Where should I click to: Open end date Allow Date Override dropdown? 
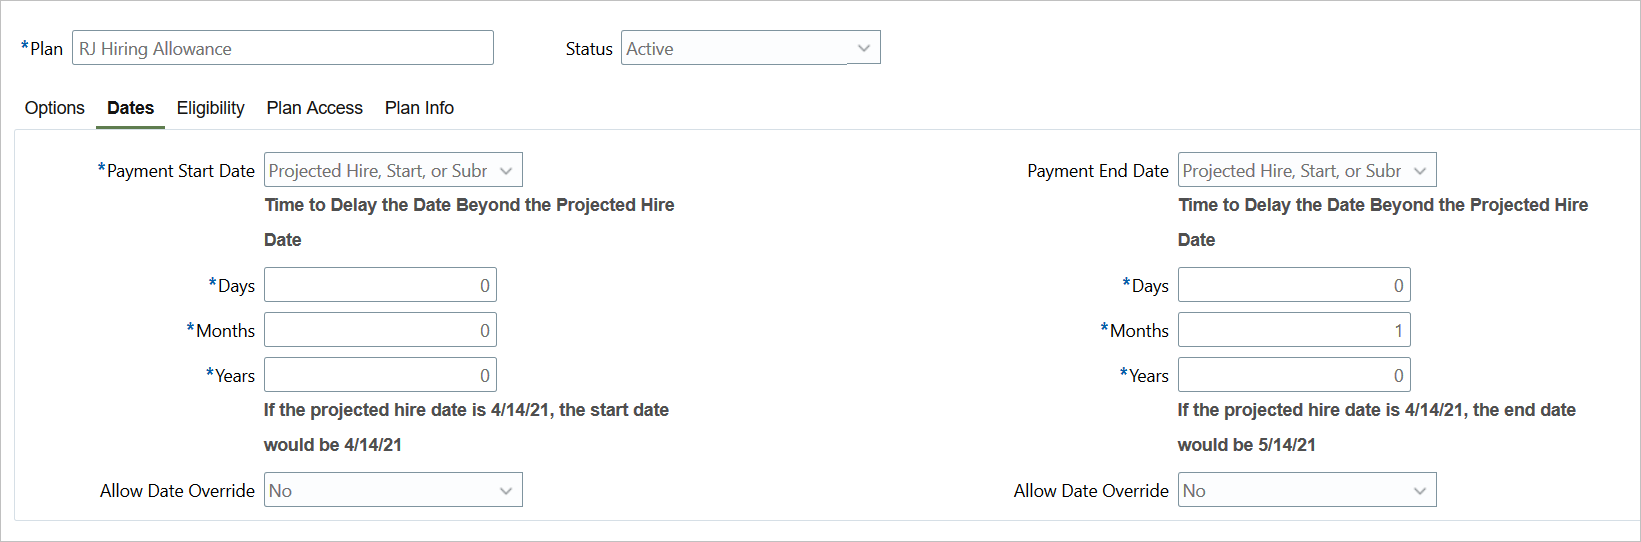tap(1306, 491)
